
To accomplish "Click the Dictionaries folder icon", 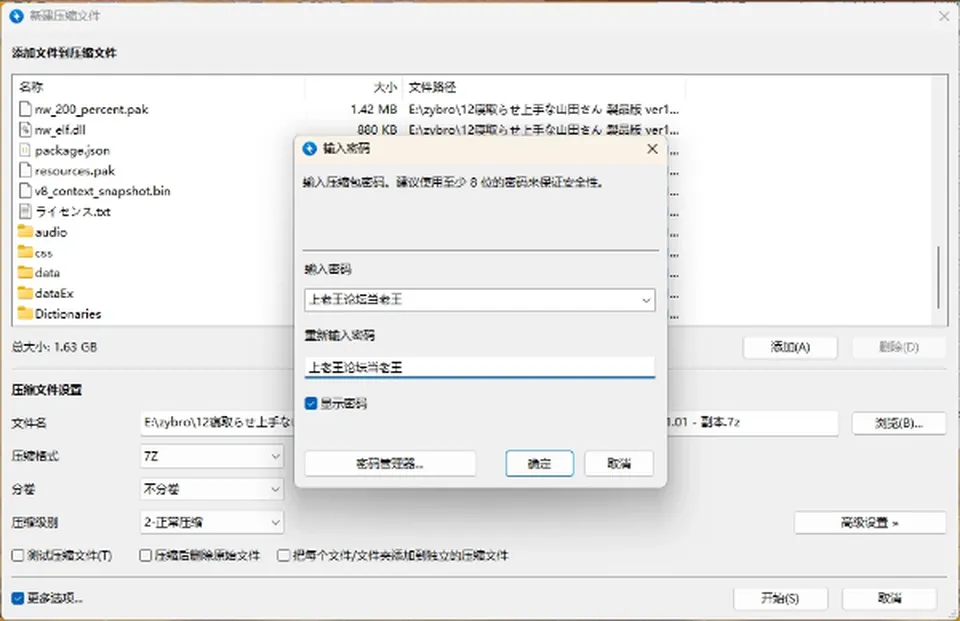I will pos(25,313).
